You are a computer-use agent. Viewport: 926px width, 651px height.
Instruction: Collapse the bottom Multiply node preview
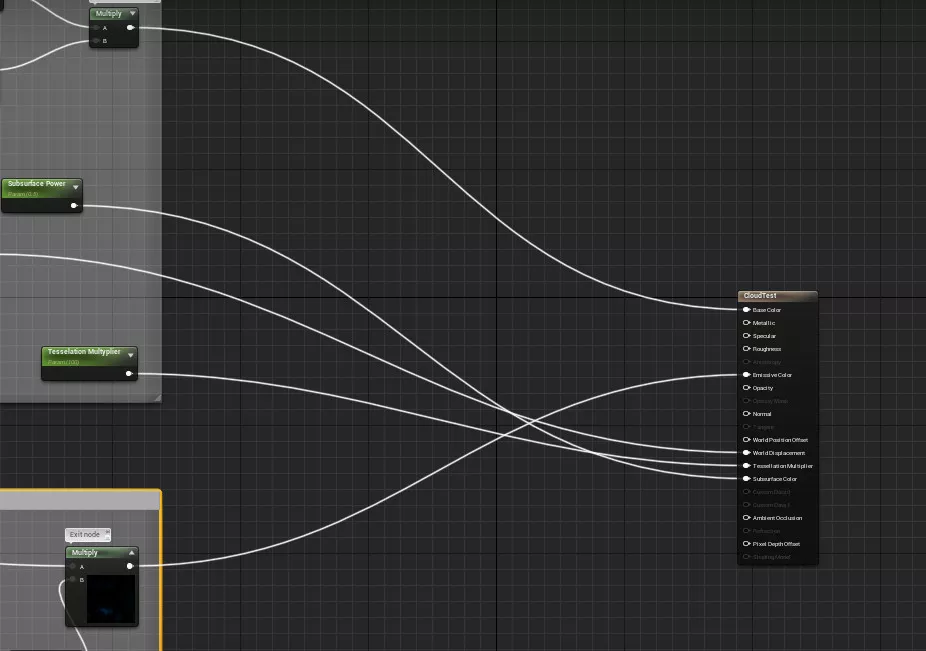(131, 553)
